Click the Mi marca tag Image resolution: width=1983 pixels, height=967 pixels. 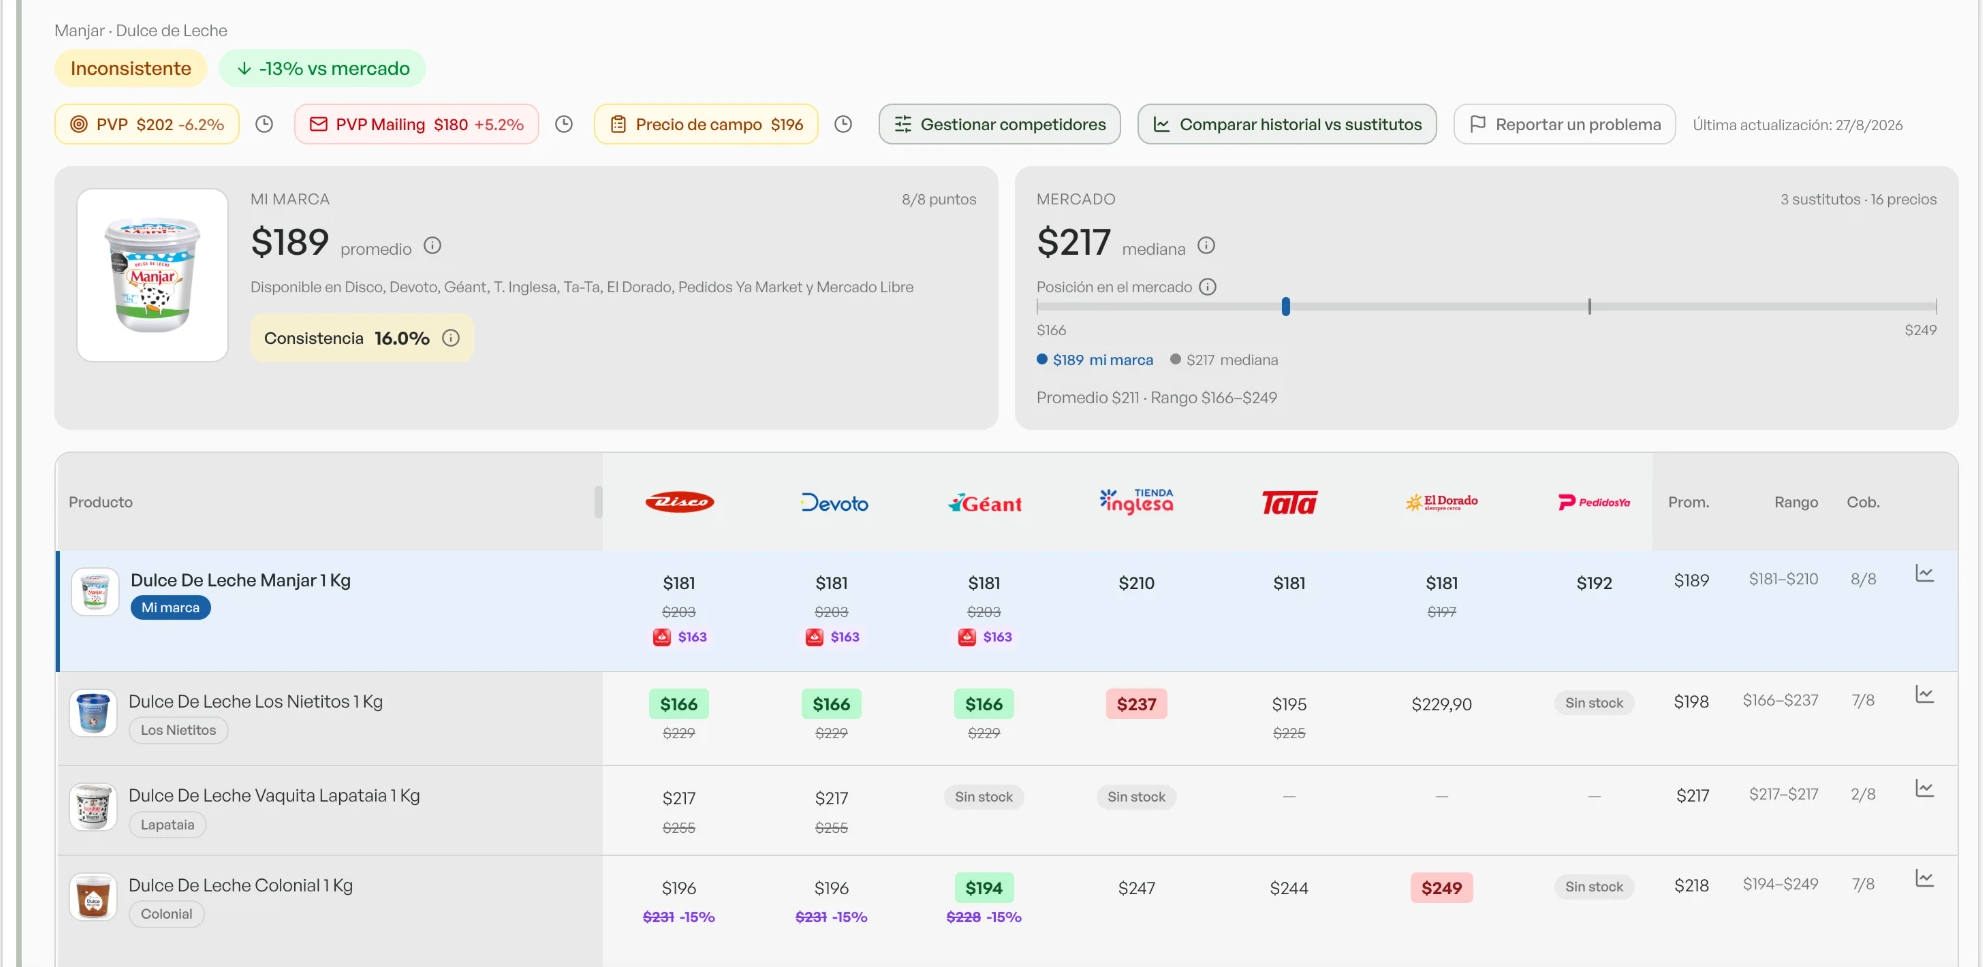coord(171,608)
